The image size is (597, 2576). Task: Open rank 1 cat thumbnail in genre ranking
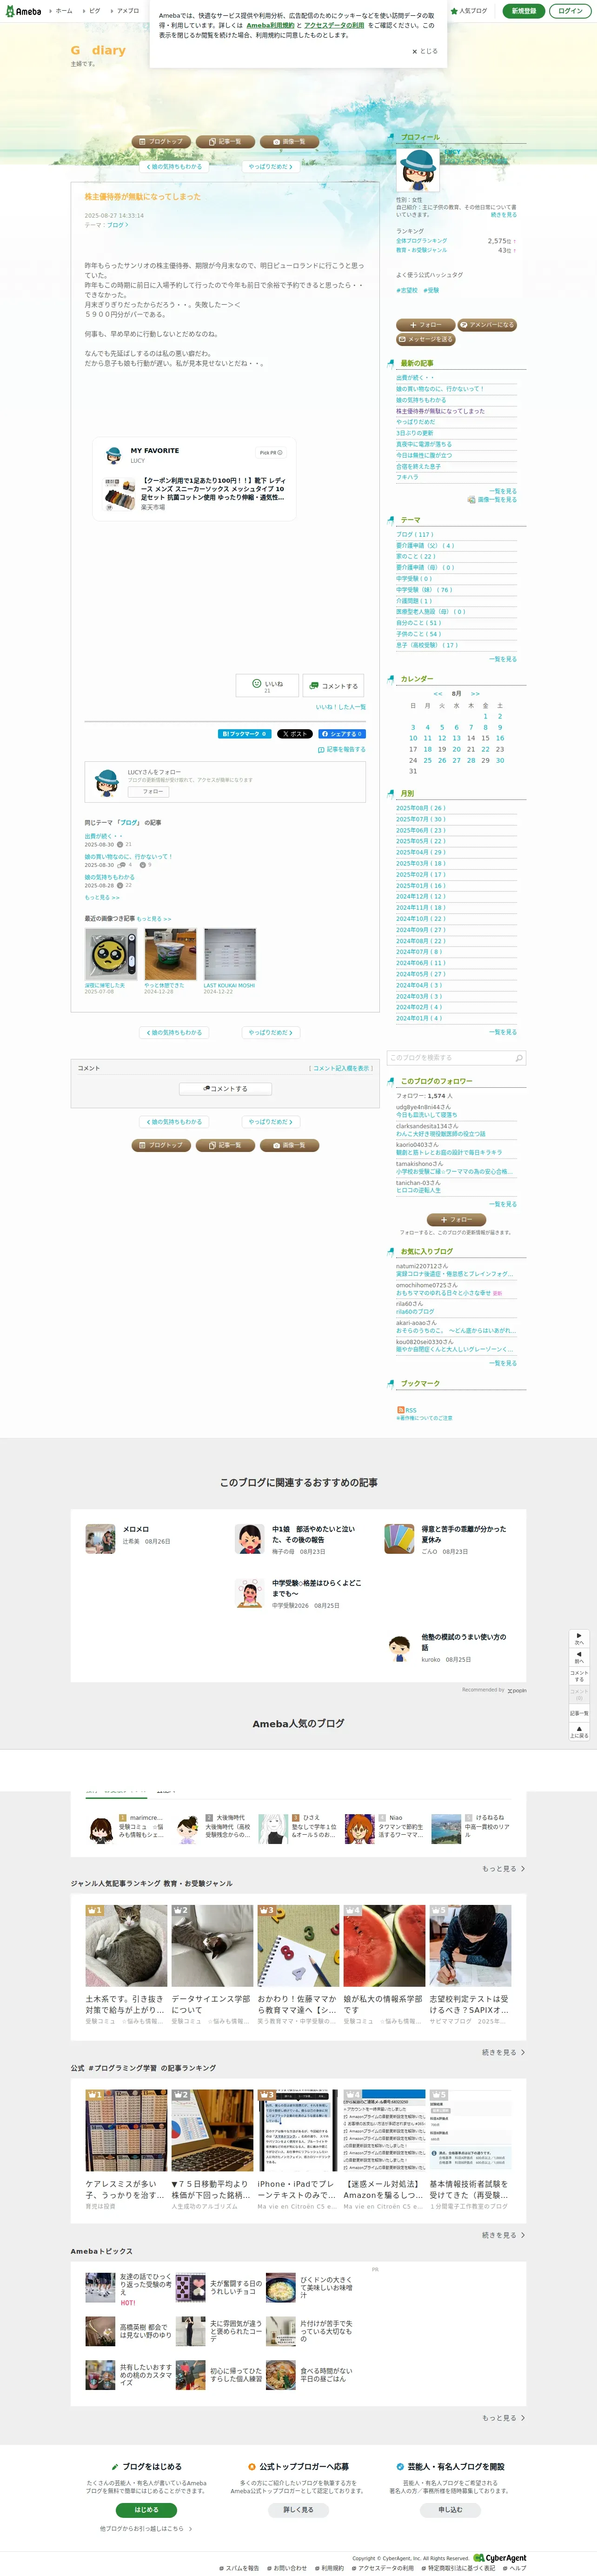click(x=126, y=1945)
